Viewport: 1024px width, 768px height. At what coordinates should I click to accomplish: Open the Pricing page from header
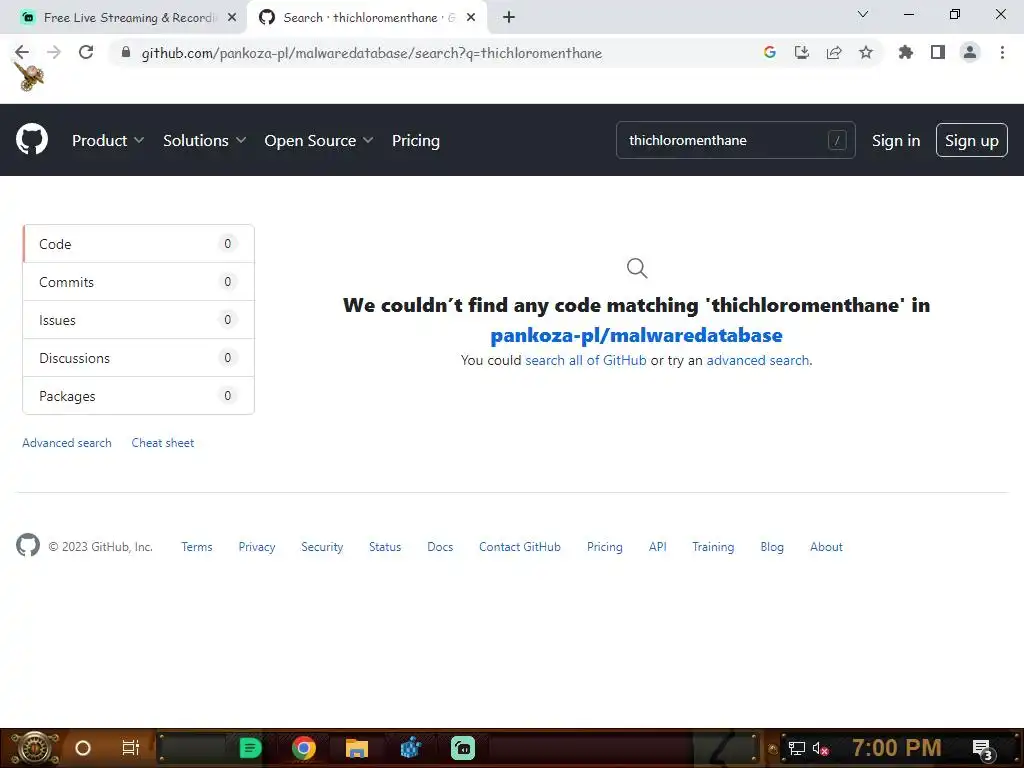(x=416, y=140)
